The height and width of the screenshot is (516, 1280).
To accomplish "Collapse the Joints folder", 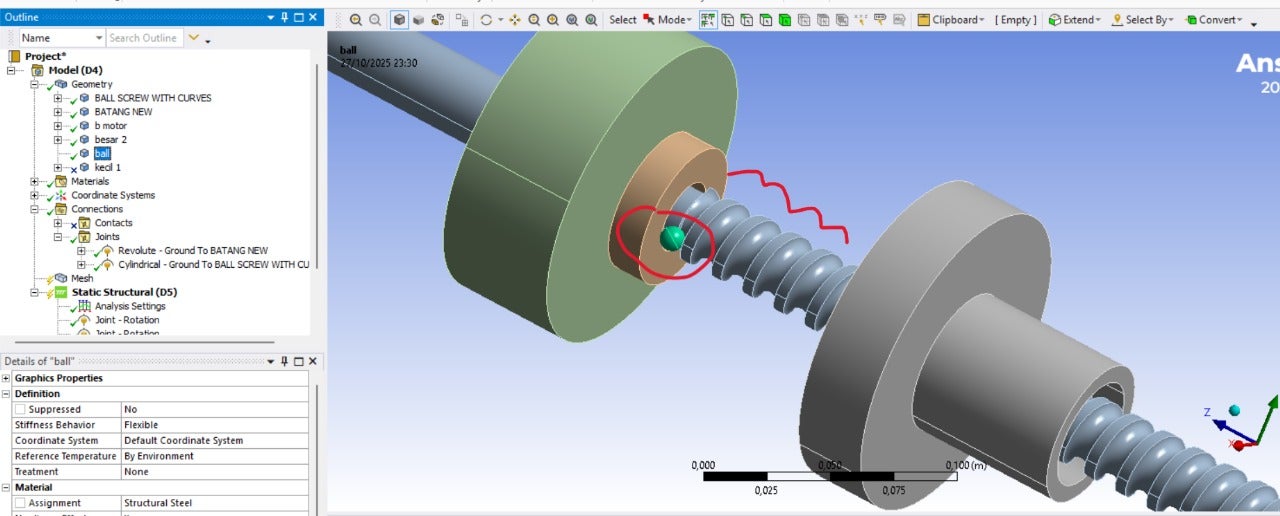I will (x=58, y=237).
